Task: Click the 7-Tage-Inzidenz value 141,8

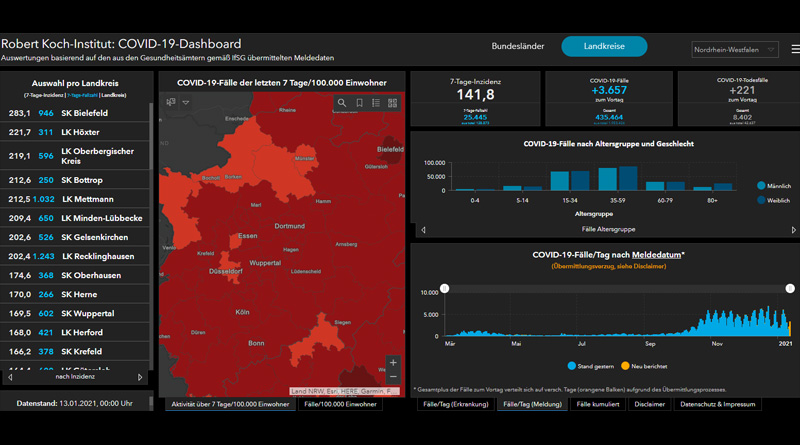Action: coord(475,94)
